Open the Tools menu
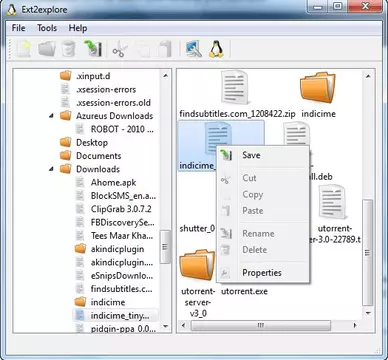Viewport: 388px width, 360px height. (47, 28)
